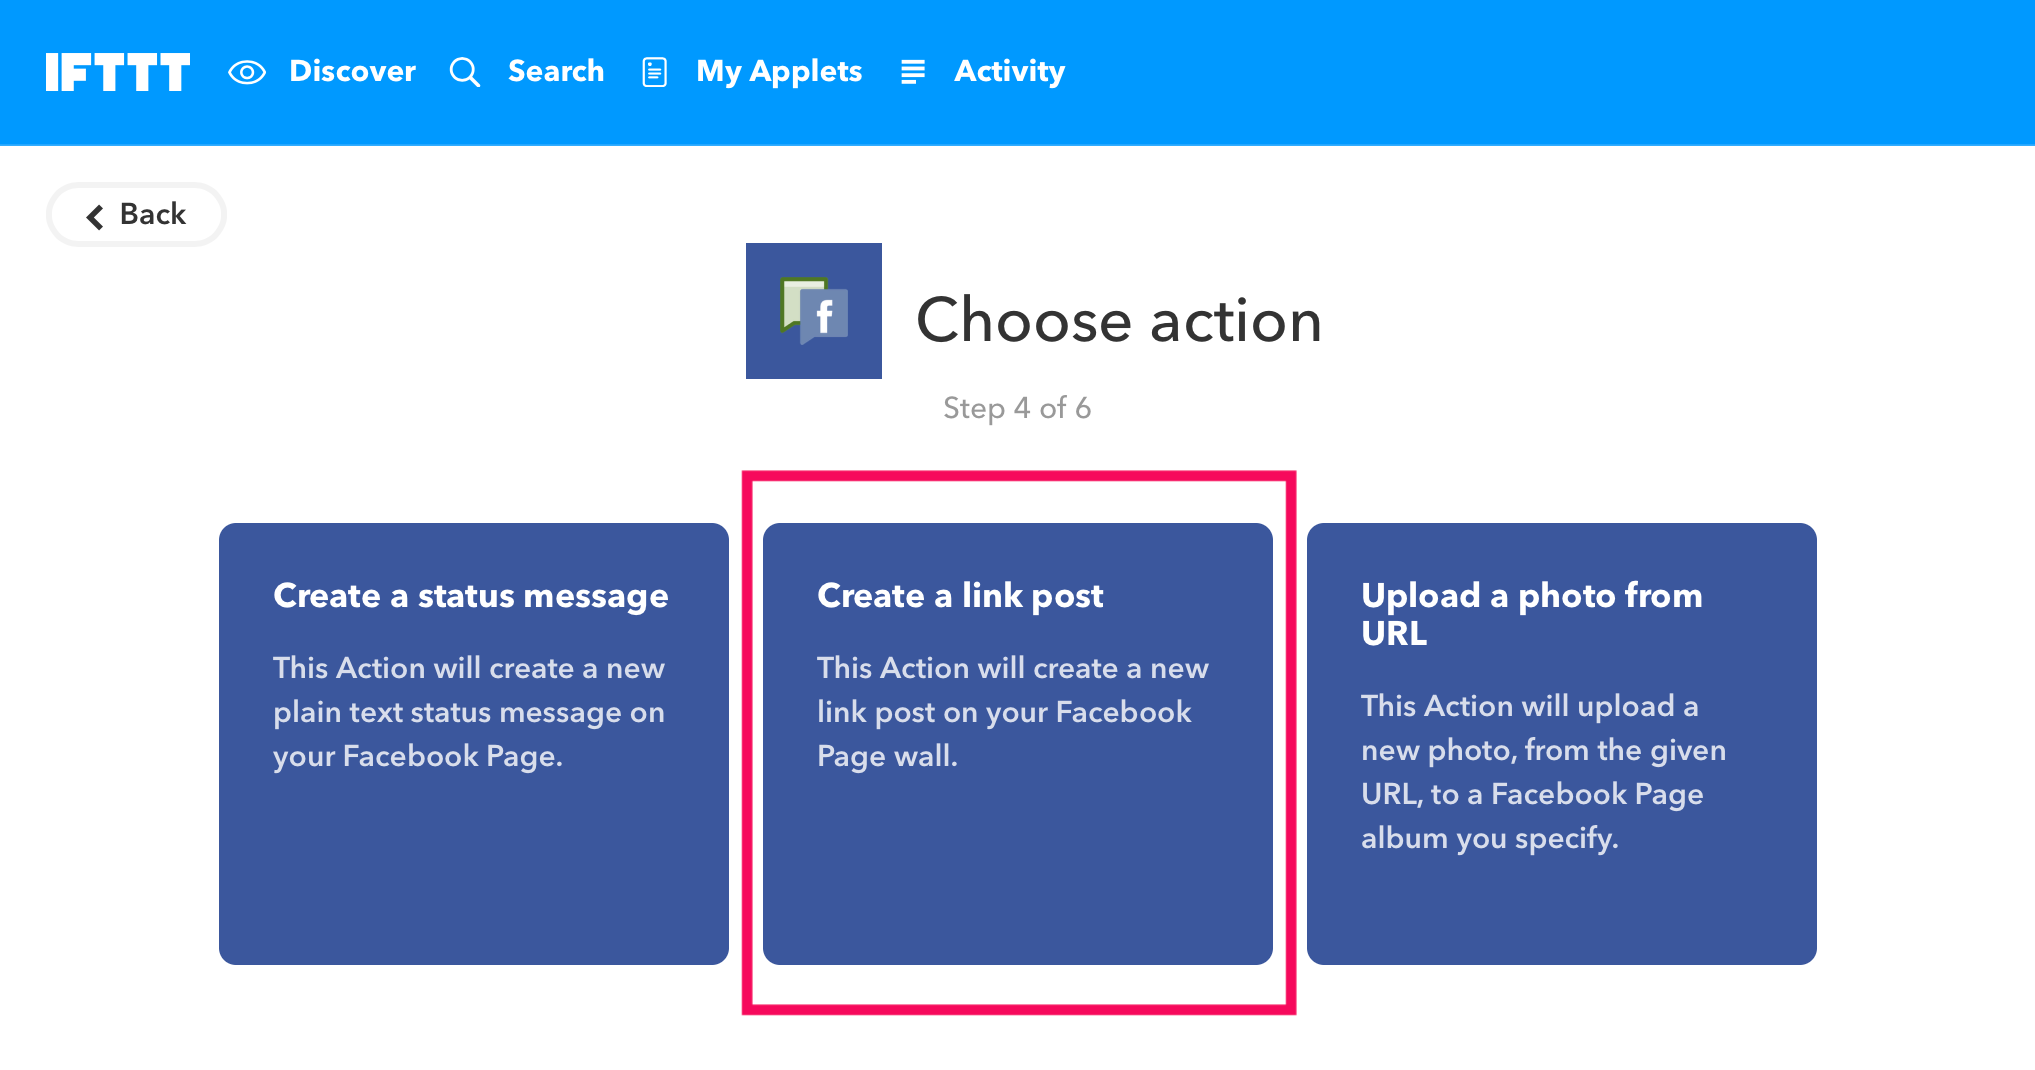
Task: Click the Discover eye icon
Action: 247,72
